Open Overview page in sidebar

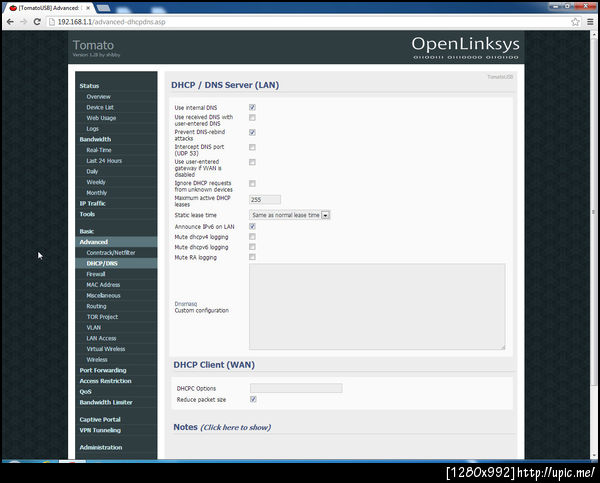[98, 97]
